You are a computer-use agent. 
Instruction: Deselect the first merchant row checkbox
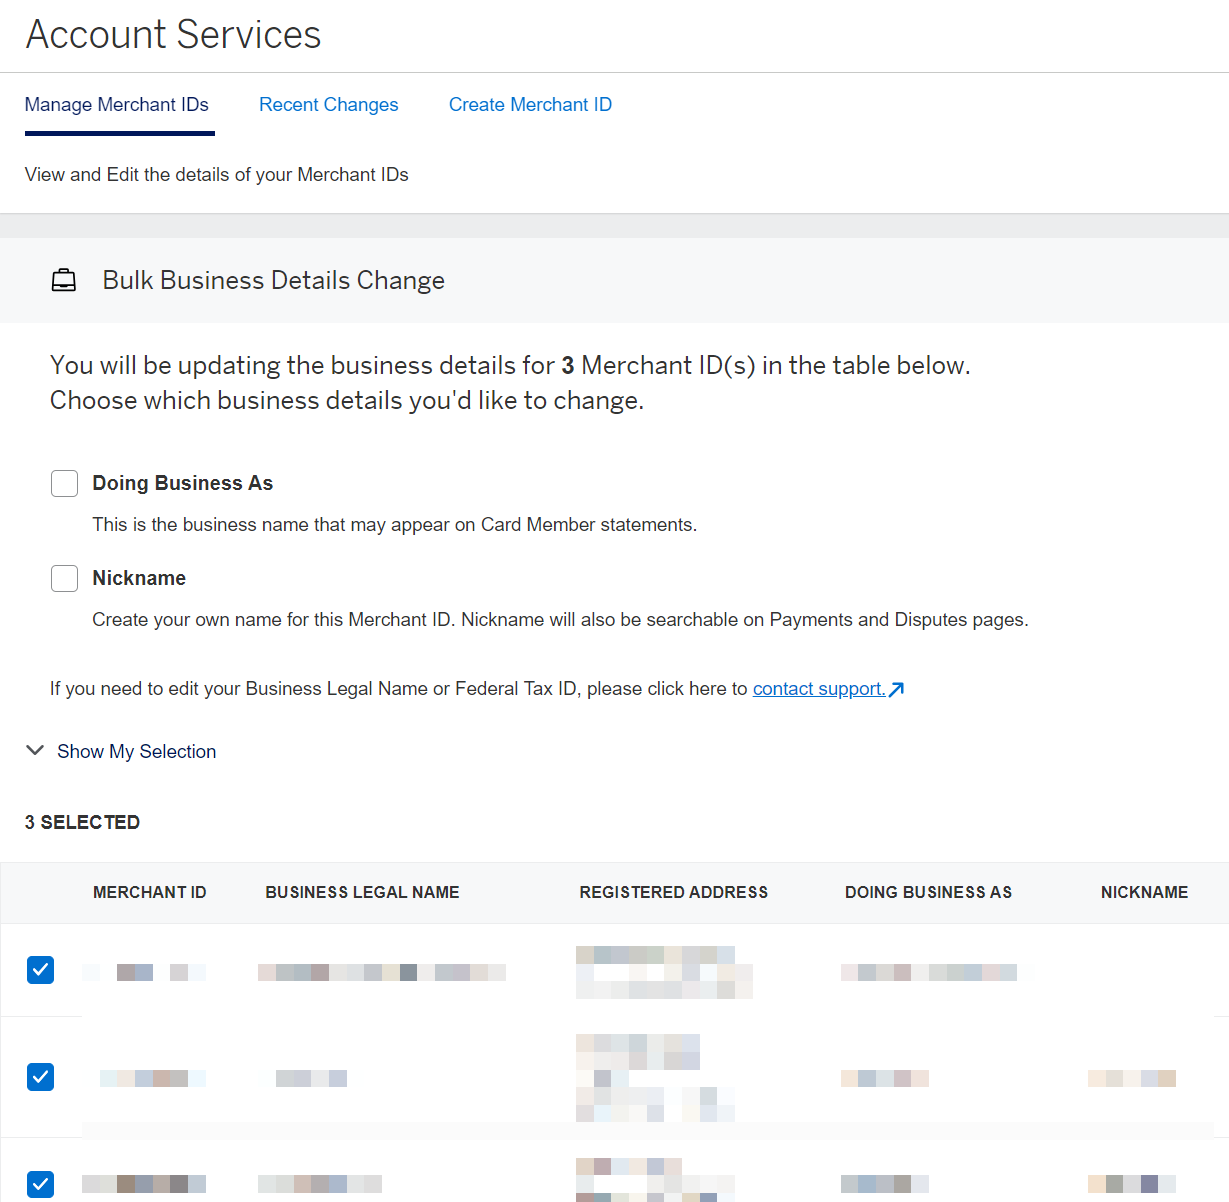coord(40,969)
